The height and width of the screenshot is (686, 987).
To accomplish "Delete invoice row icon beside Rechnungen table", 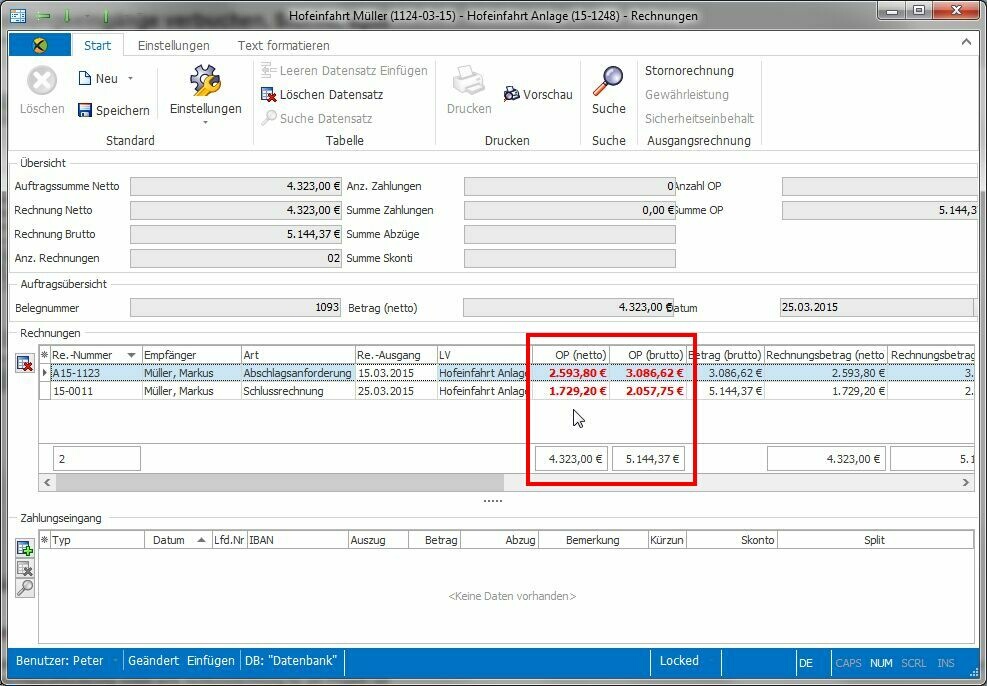I will point(25,363).
